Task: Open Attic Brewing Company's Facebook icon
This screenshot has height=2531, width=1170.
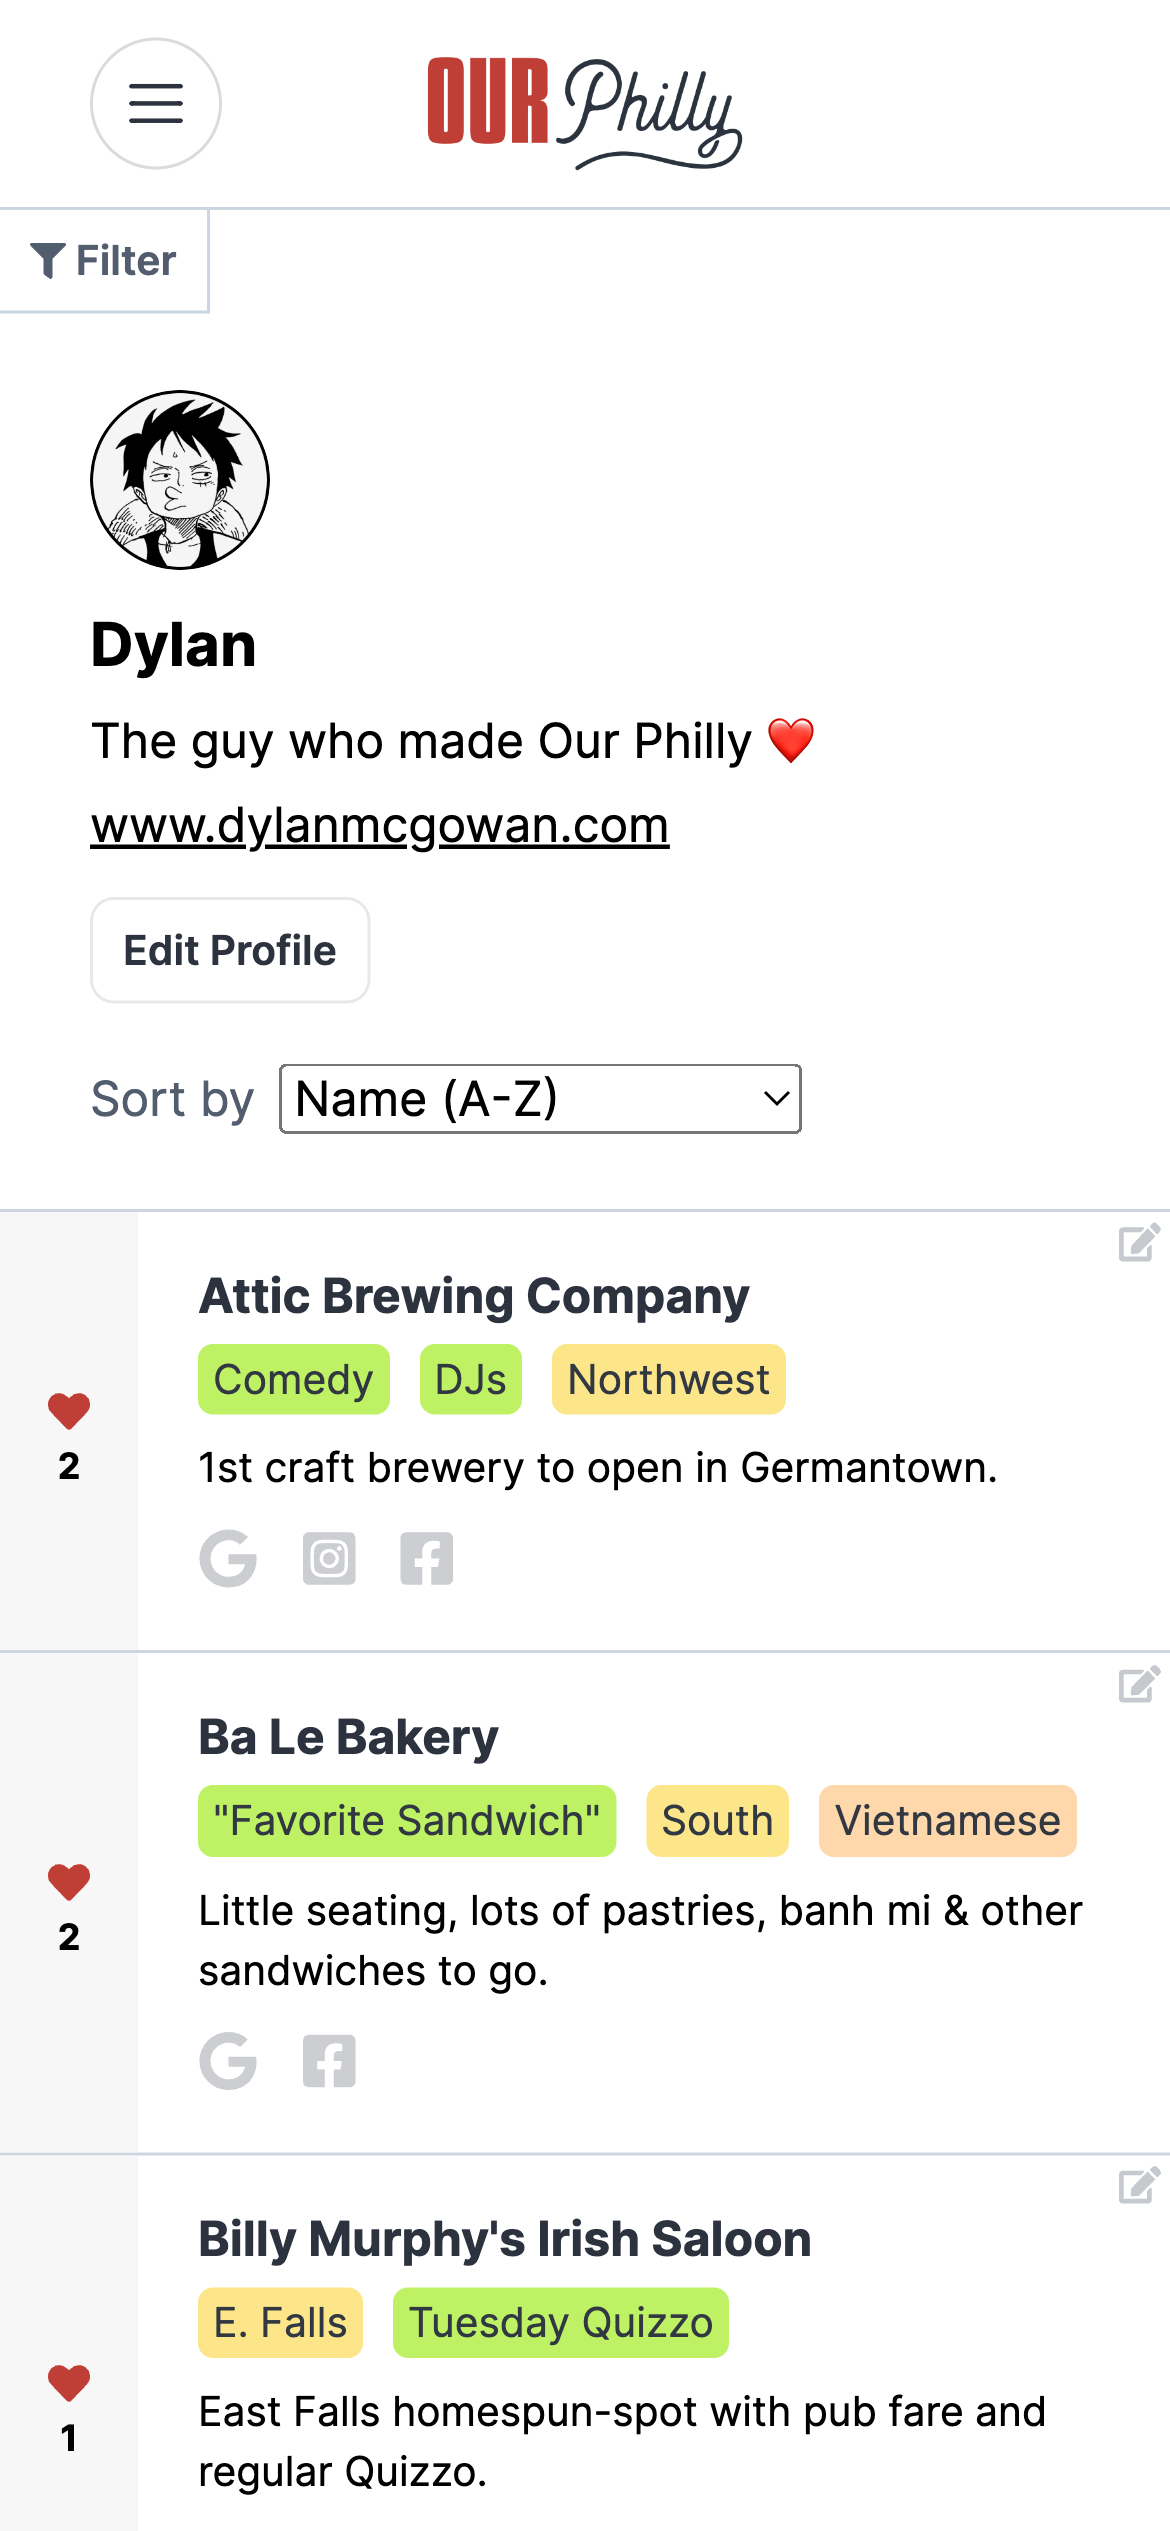Action: [x=427, y=1559]
